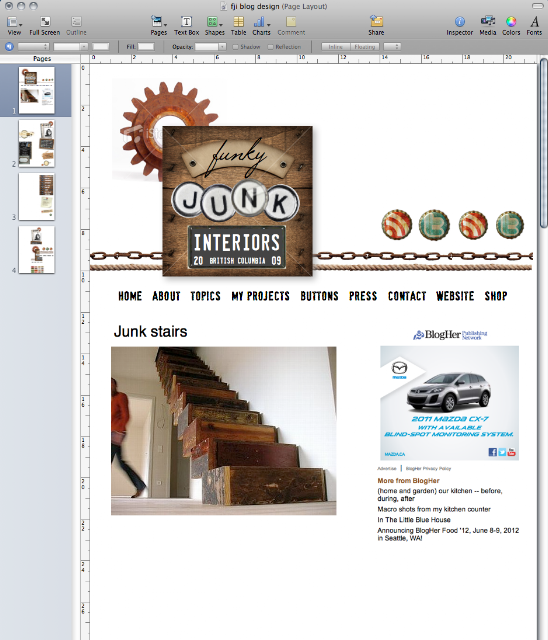Toggle the Shadow checkbox
The width and height of the screenshot is (548, 640).
click(235, 47)
